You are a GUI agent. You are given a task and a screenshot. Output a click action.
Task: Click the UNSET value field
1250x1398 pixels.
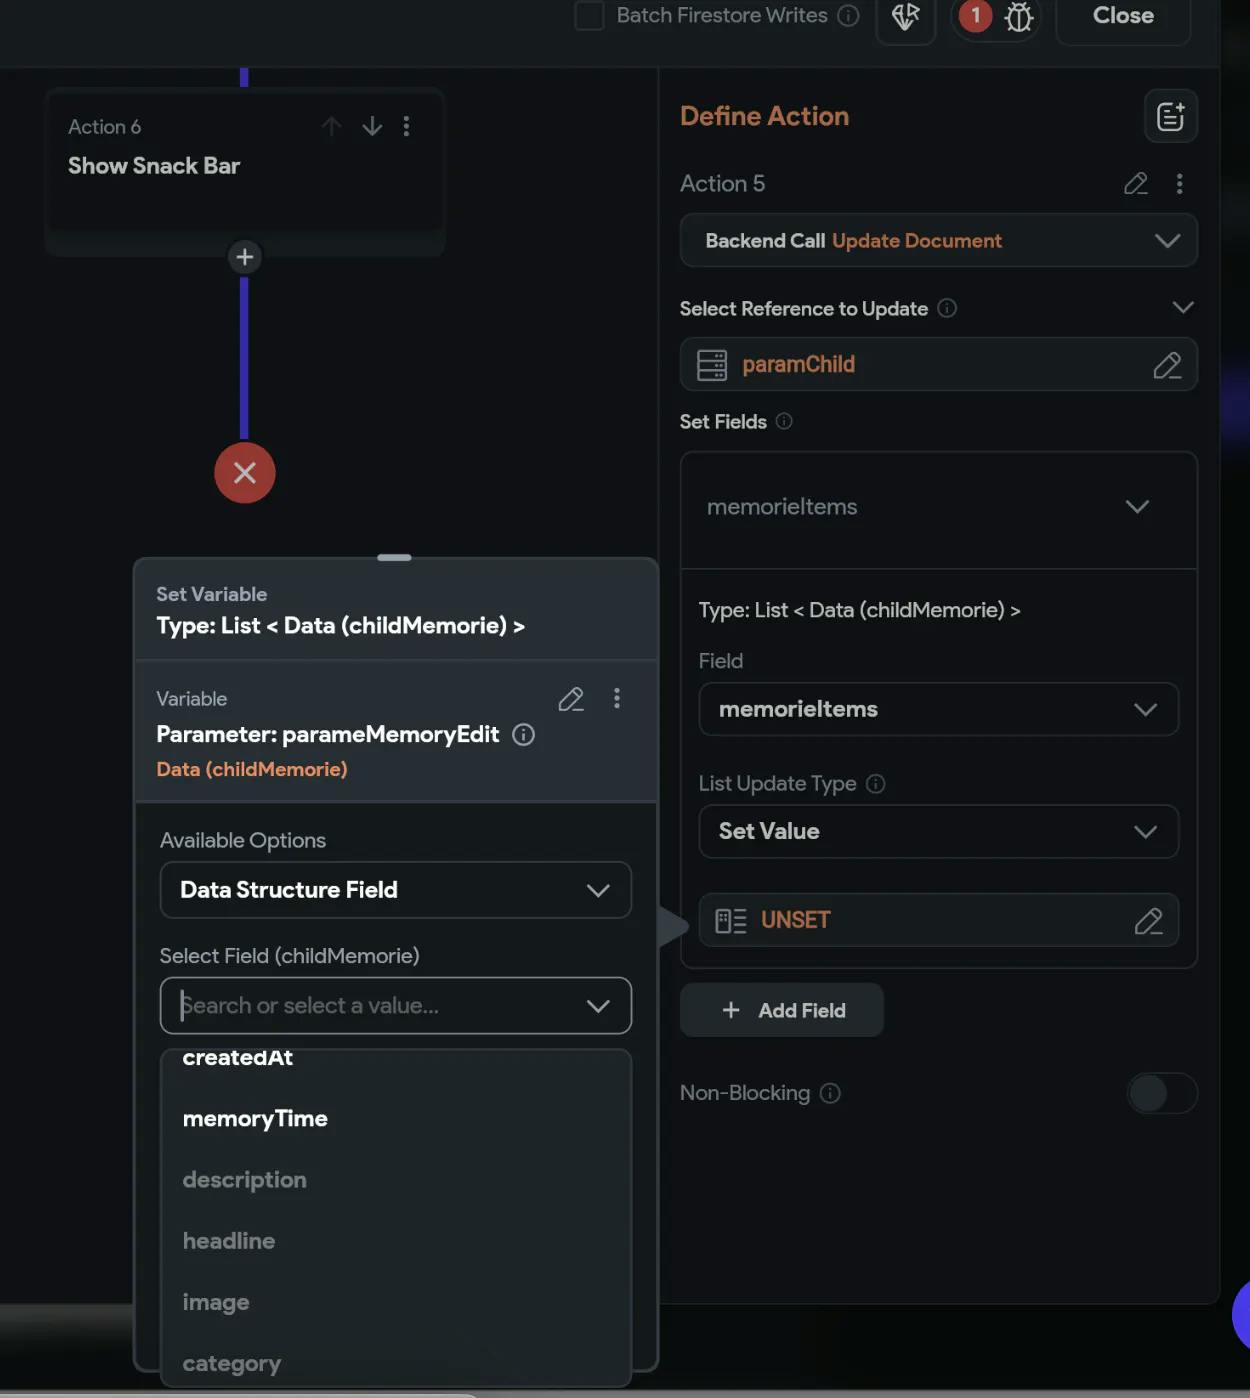coord(938,920)
